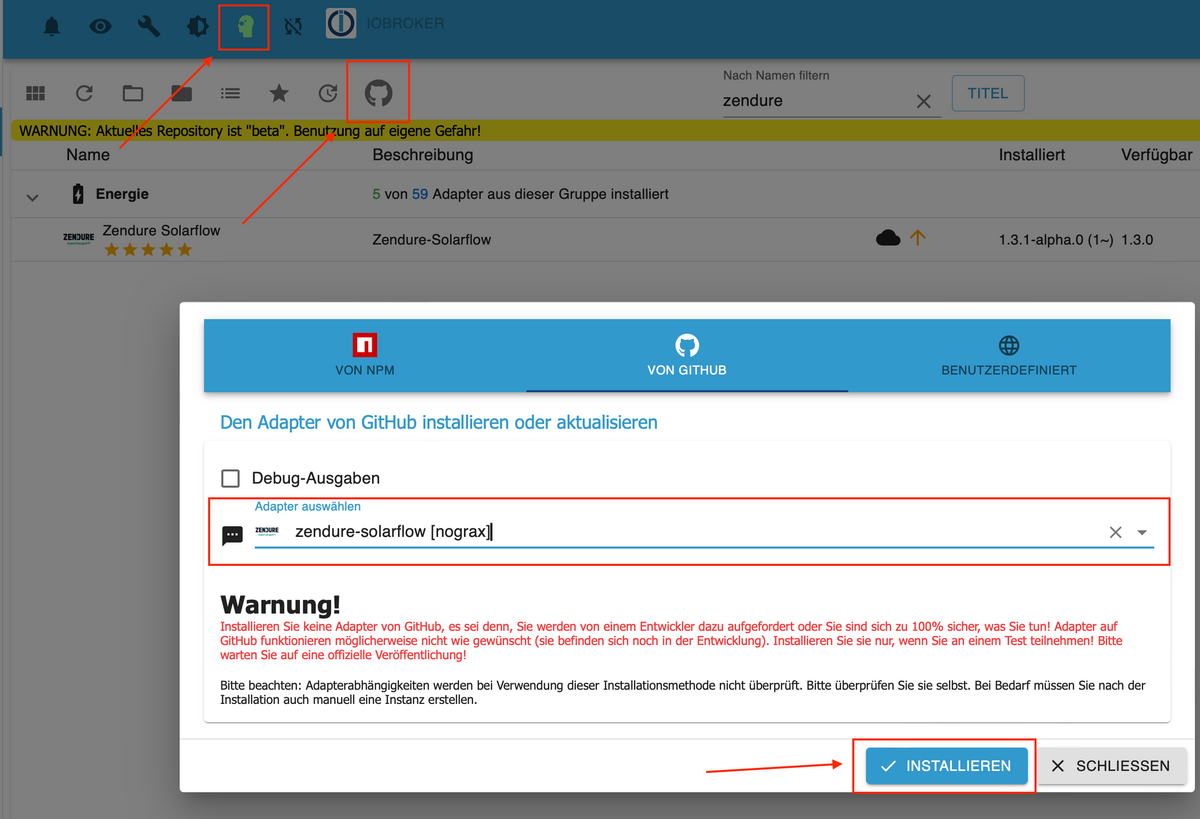Click the ioBroker logo in header
Viewport: 1200px width, 819px height.
pyautogui.click(x=341, y=24)
